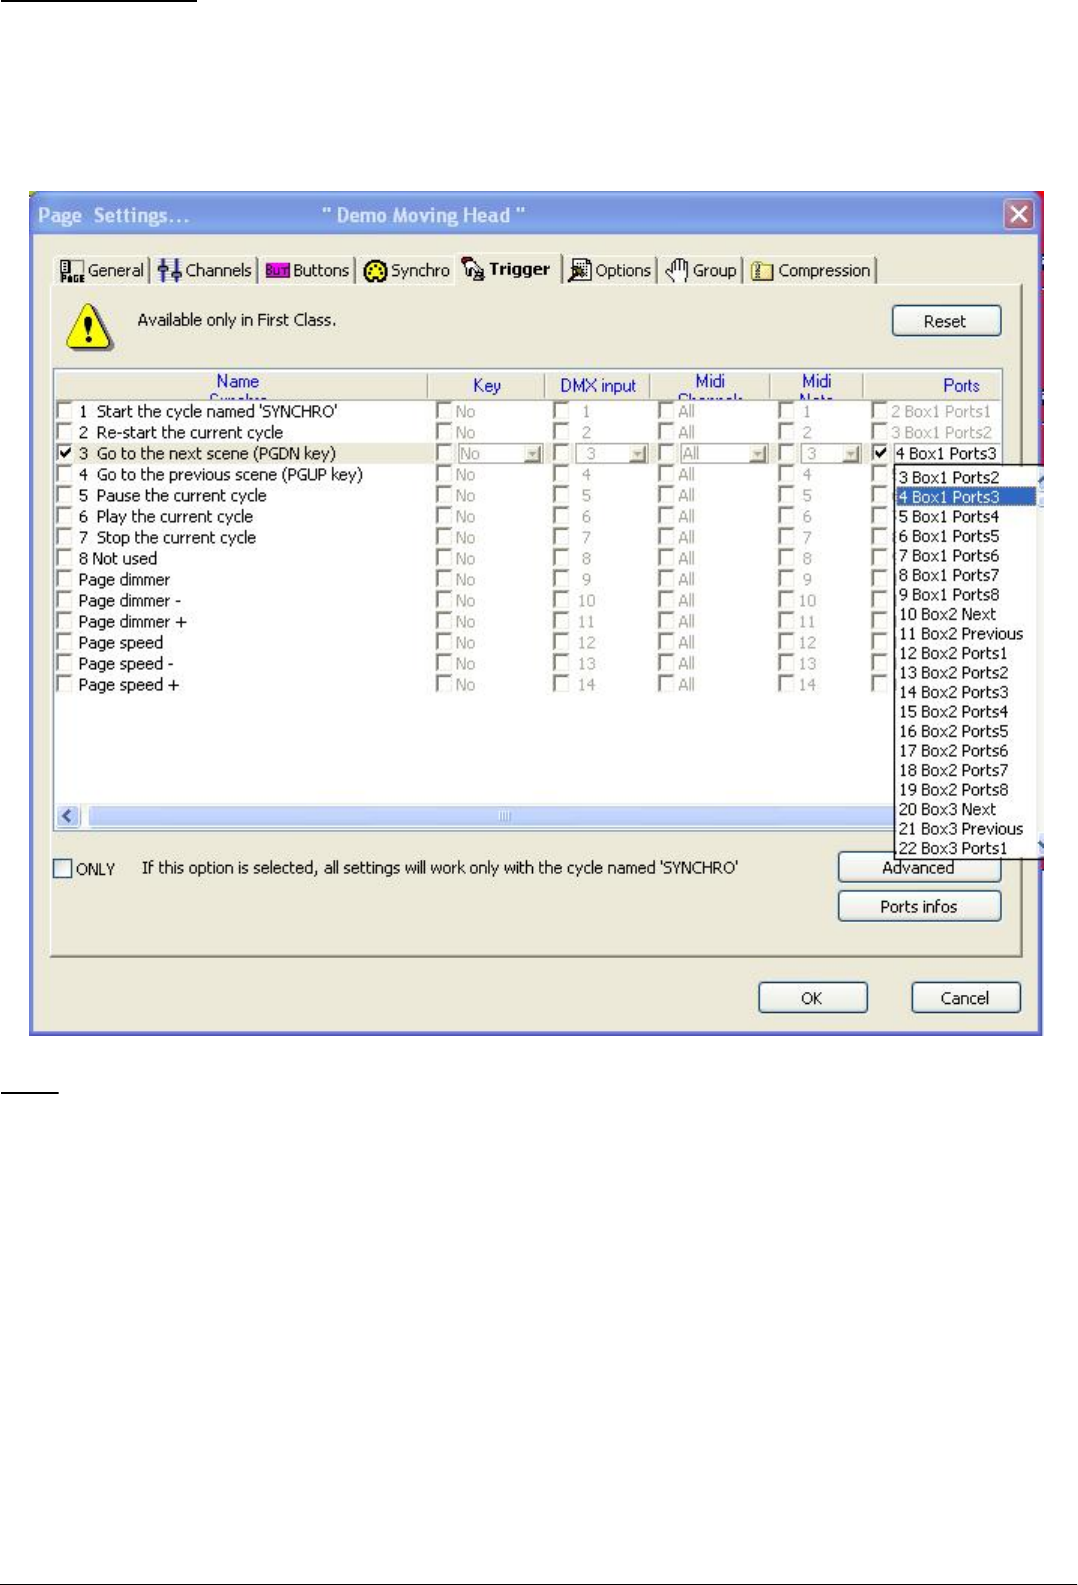Click the Key column header

487,385
